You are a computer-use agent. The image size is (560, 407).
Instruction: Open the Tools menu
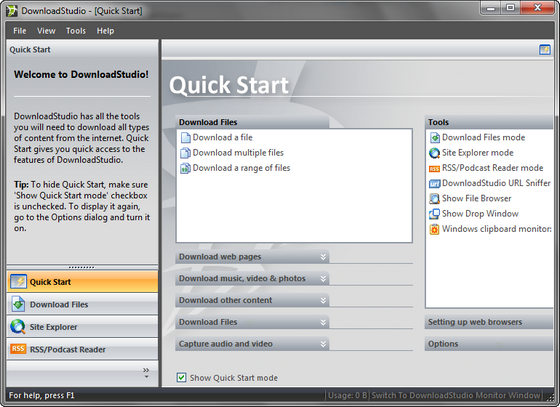pos(76,31)
